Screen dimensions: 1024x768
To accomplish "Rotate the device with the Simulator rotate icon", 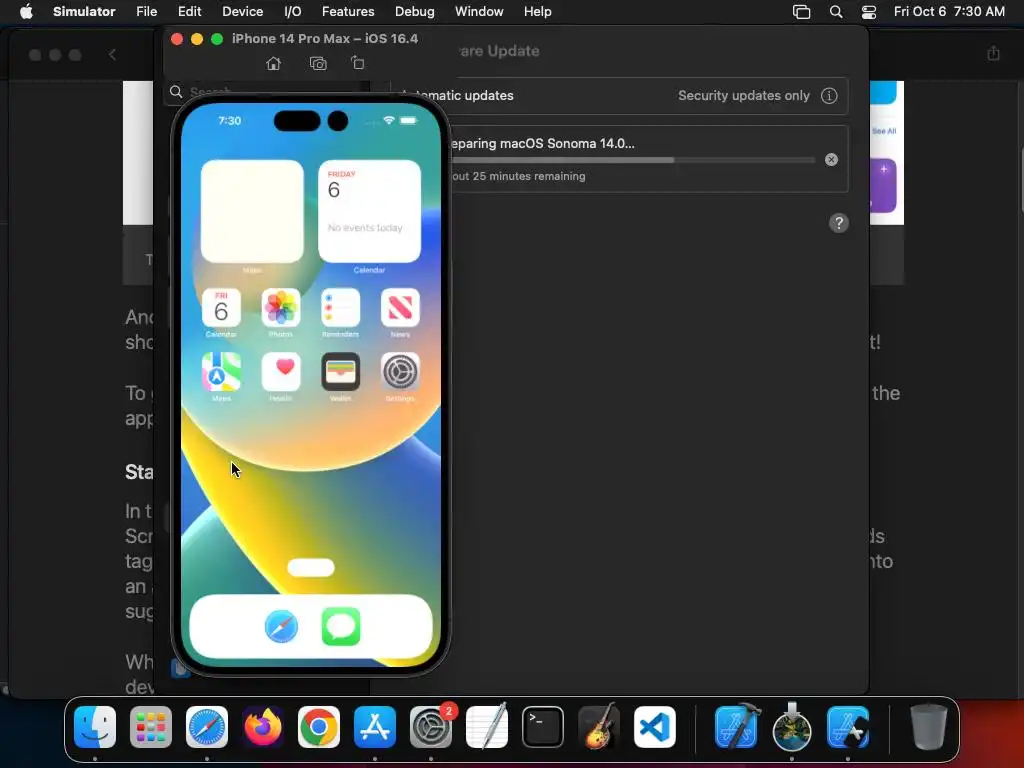I will coord(357,63).
